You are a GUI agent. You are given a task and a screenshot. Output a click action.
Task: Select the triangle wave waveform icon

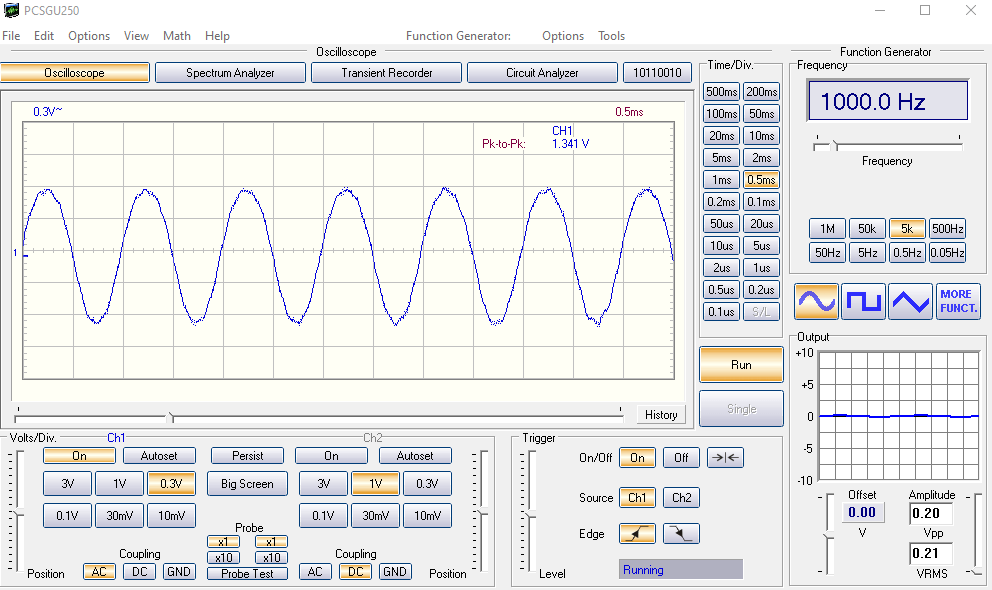pos(910,301)
